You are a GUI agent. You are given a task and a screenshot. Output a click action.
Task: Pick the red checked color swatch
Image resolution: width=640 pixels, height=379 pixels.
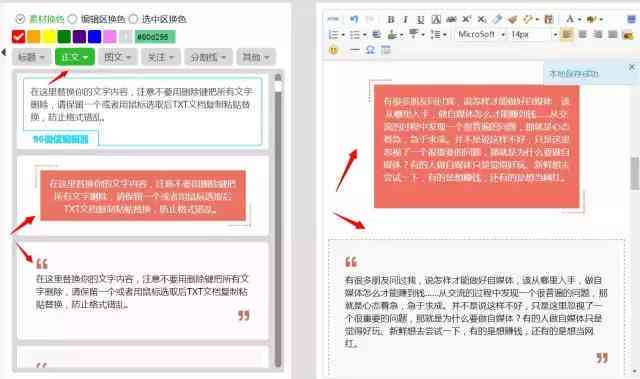pyautogui.click(x=18, y=37)
